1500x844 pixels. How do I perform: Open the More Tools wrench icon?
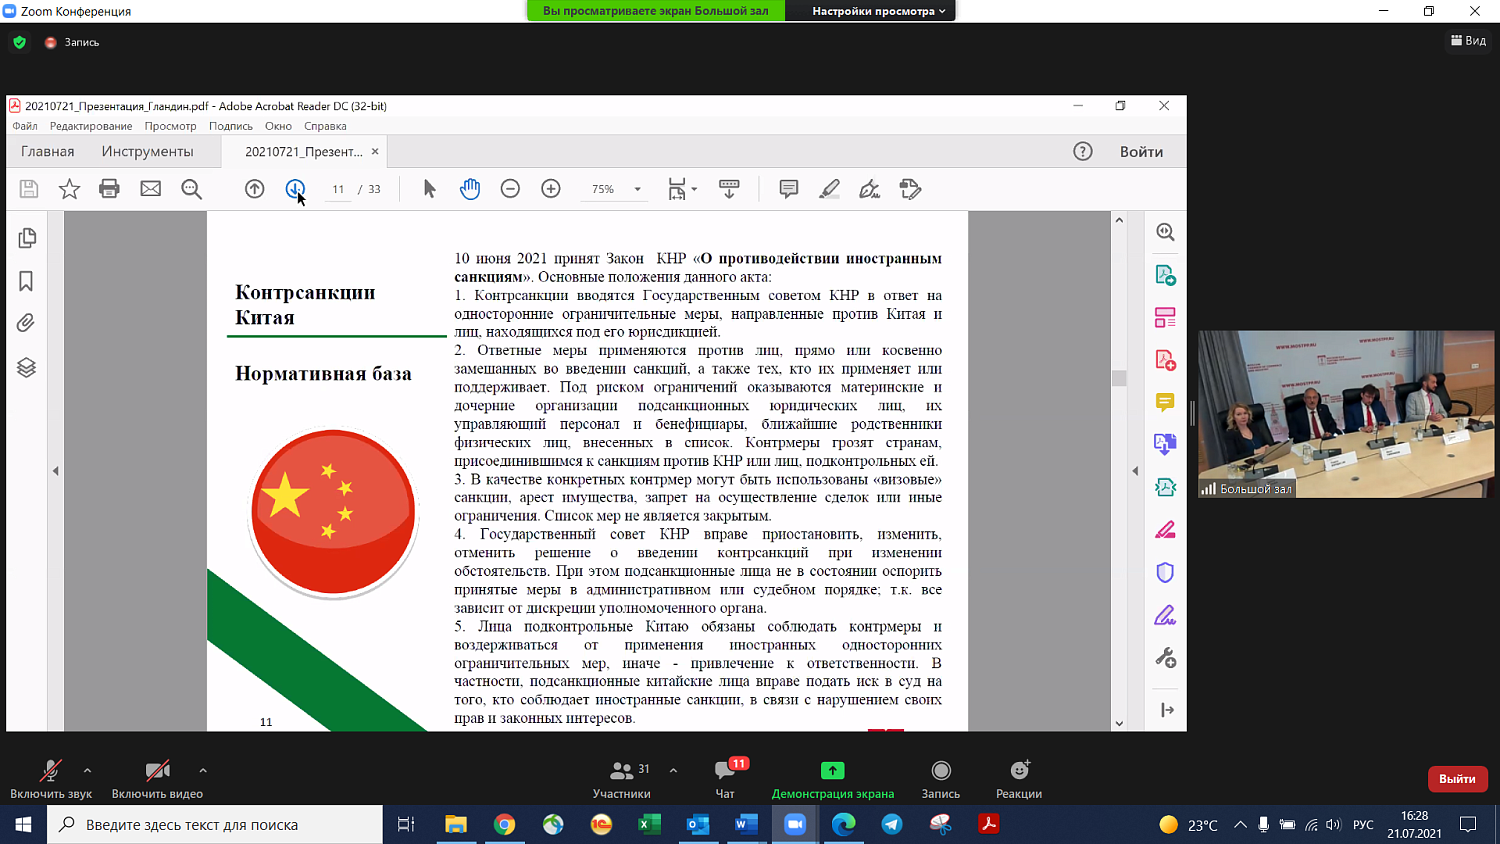pos(1165,657)
